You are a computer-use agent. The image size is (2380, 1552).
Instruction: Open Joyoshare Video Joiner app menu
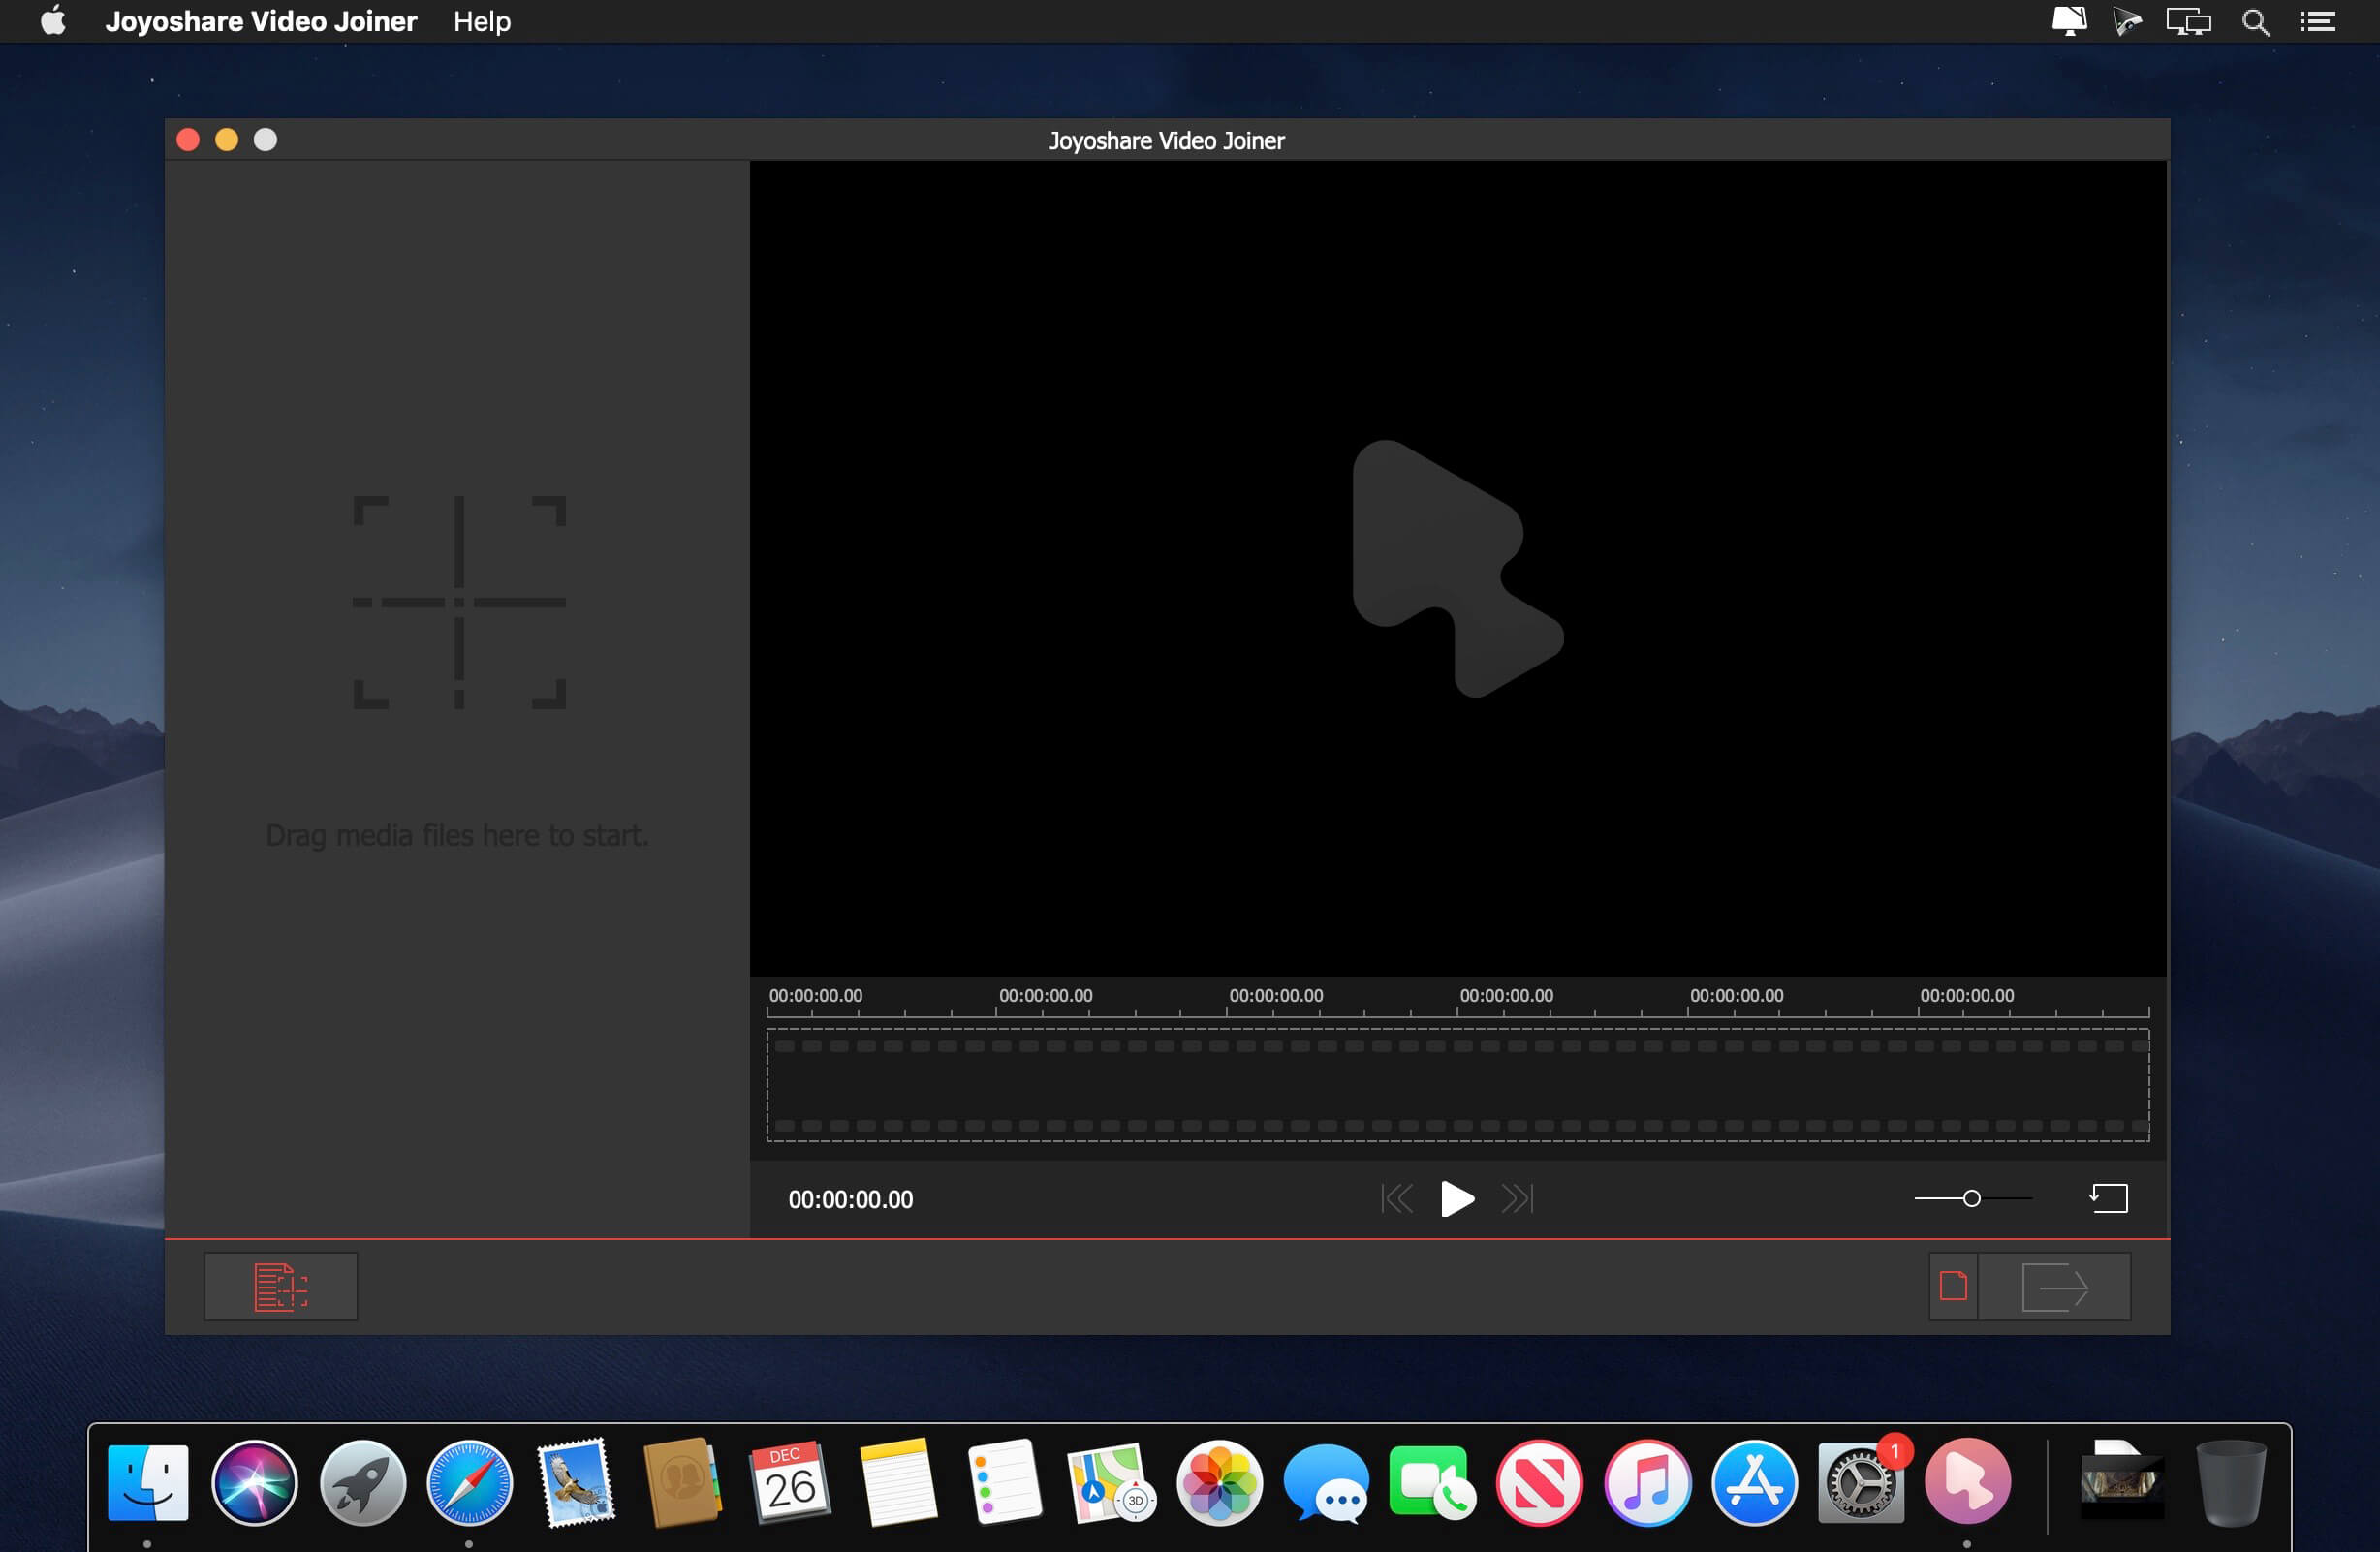[x=260, y=21]
